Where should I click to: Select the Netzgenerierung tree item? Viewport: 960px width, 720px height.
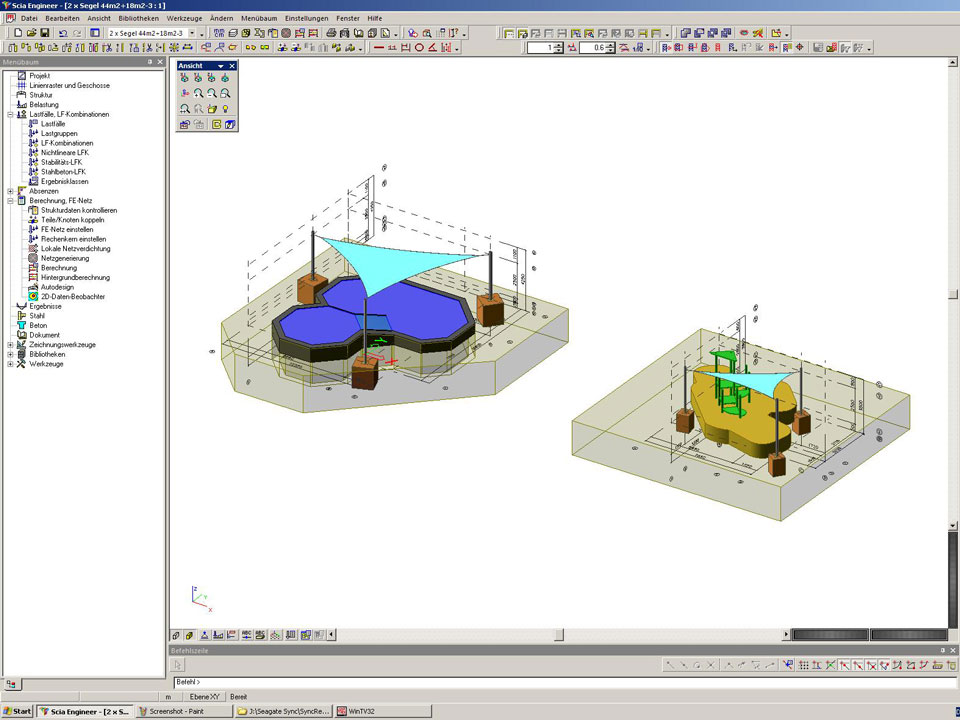click(x=66, y=258)
